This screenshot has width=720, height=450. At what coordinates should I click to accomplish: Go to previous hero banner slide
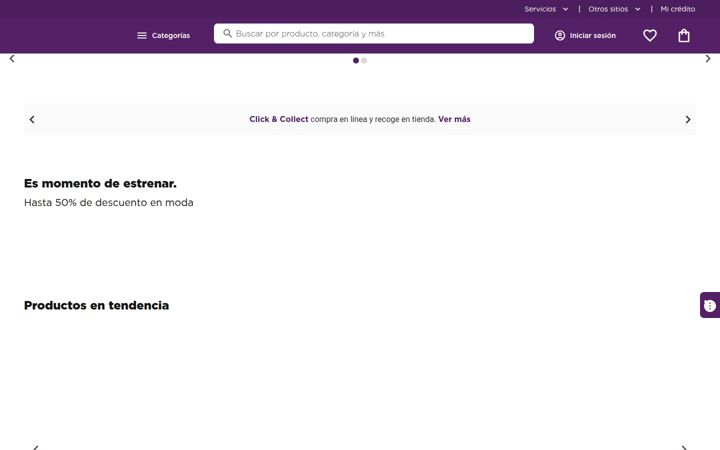tap(12, 58)
